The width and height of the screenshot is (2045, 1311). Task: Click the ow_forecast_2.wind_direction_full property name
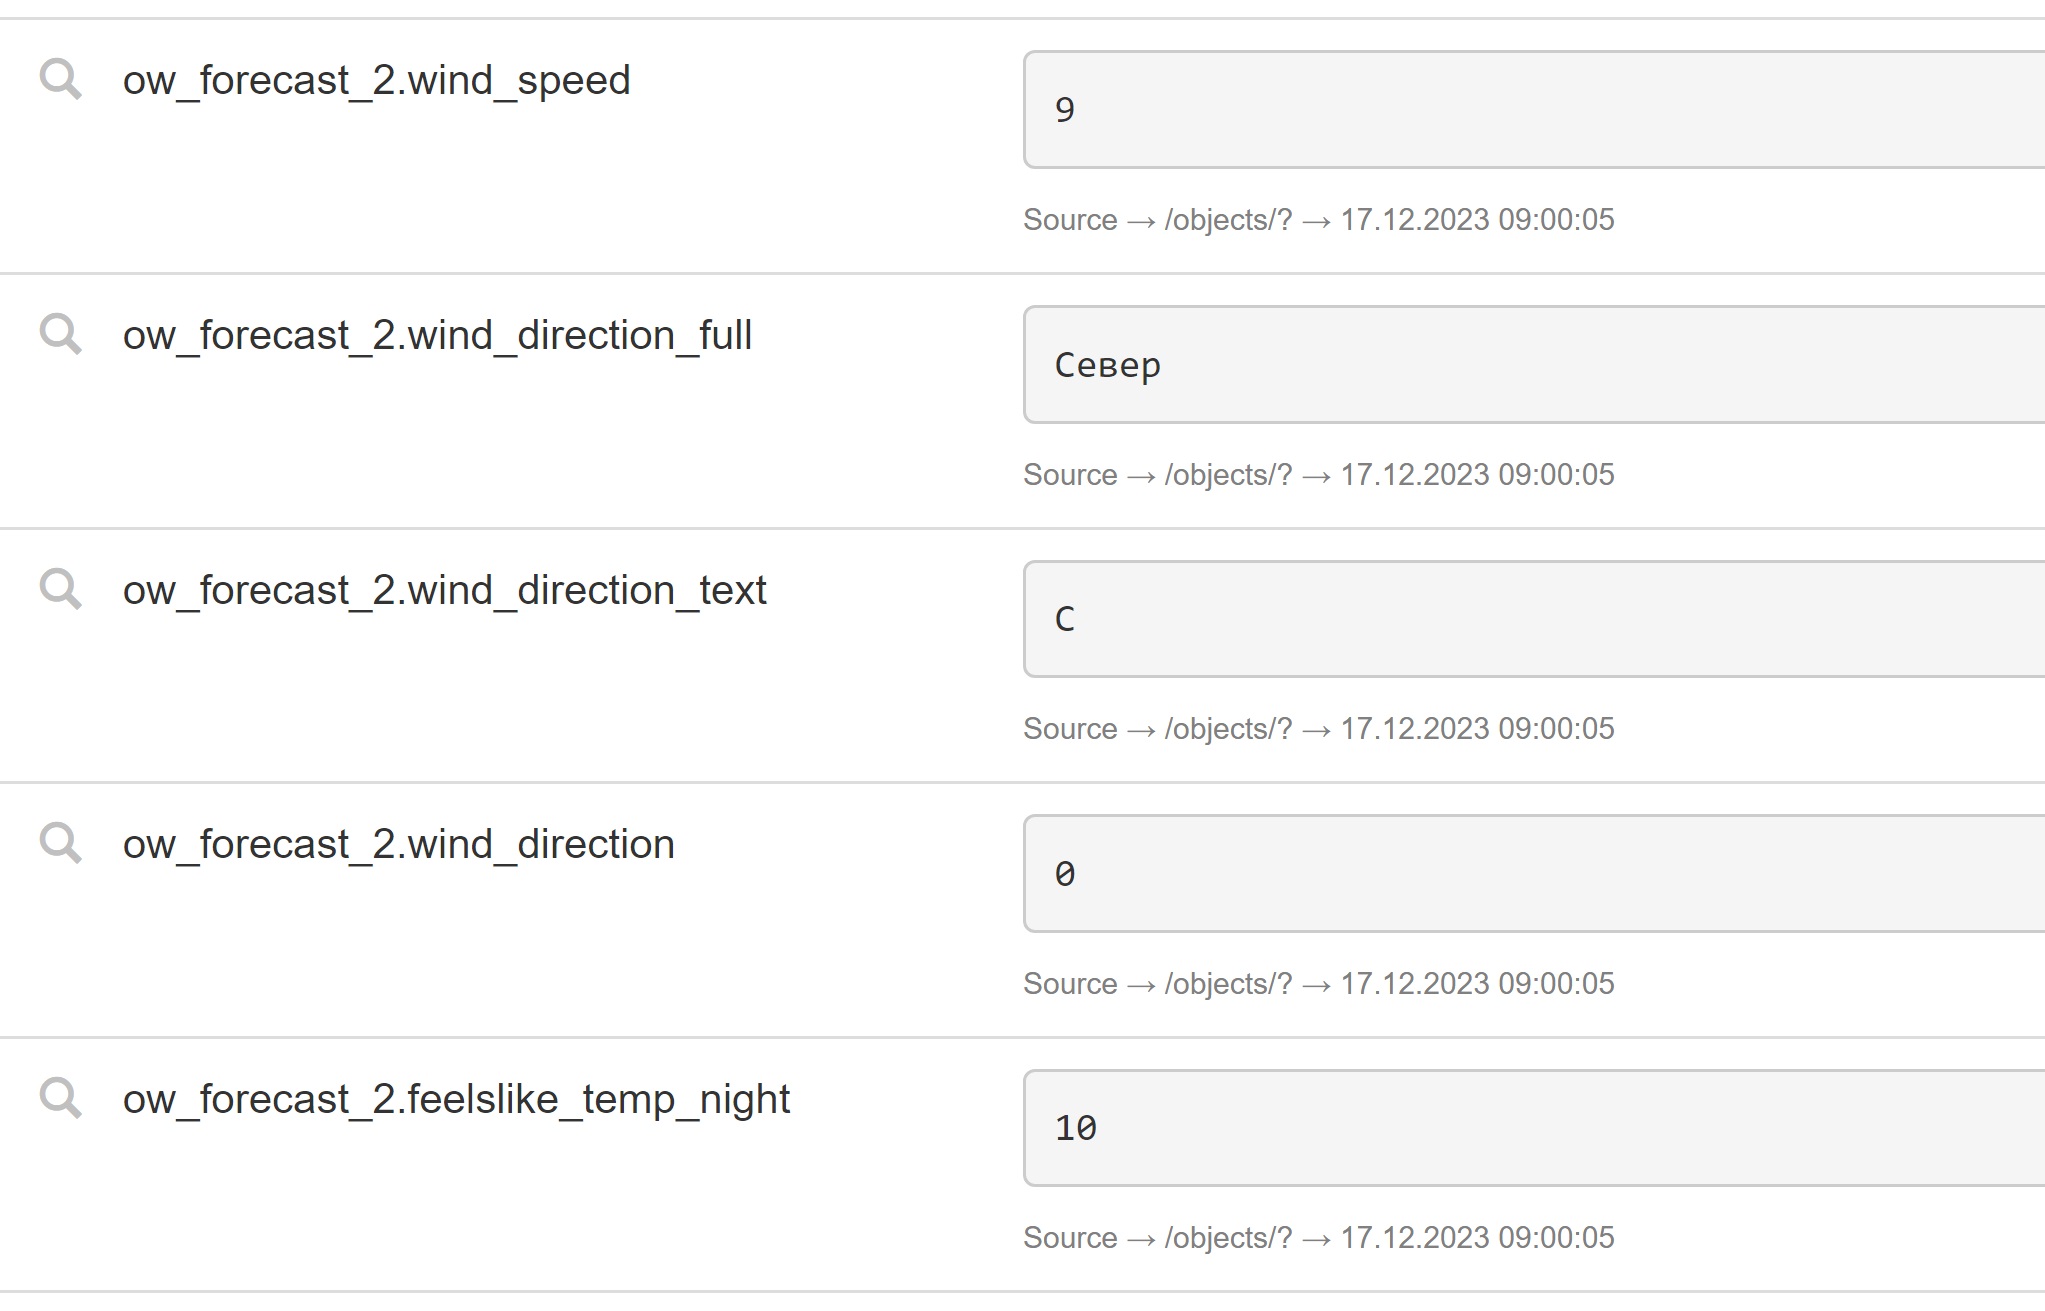click(437, 336)
